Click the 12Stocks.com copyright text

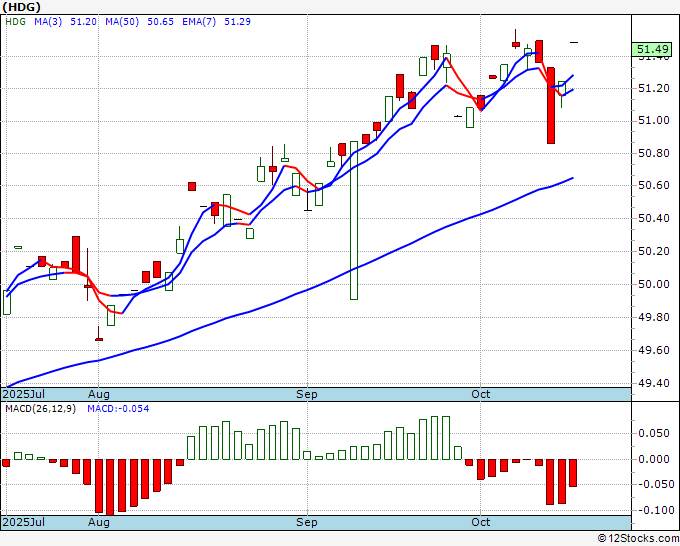pyautogui.click(x=638, y=539)
